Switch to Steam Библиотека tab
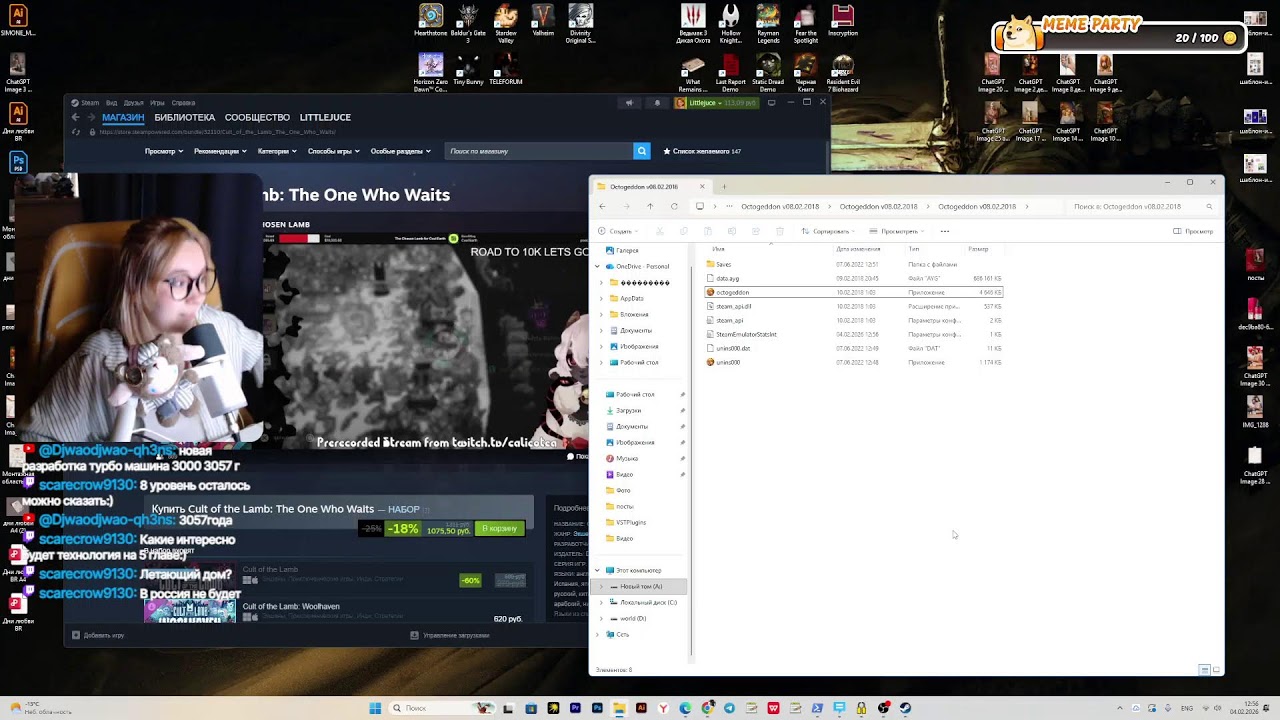The height and width of the screenshot is (720, 1280). [x=185, y=117]
